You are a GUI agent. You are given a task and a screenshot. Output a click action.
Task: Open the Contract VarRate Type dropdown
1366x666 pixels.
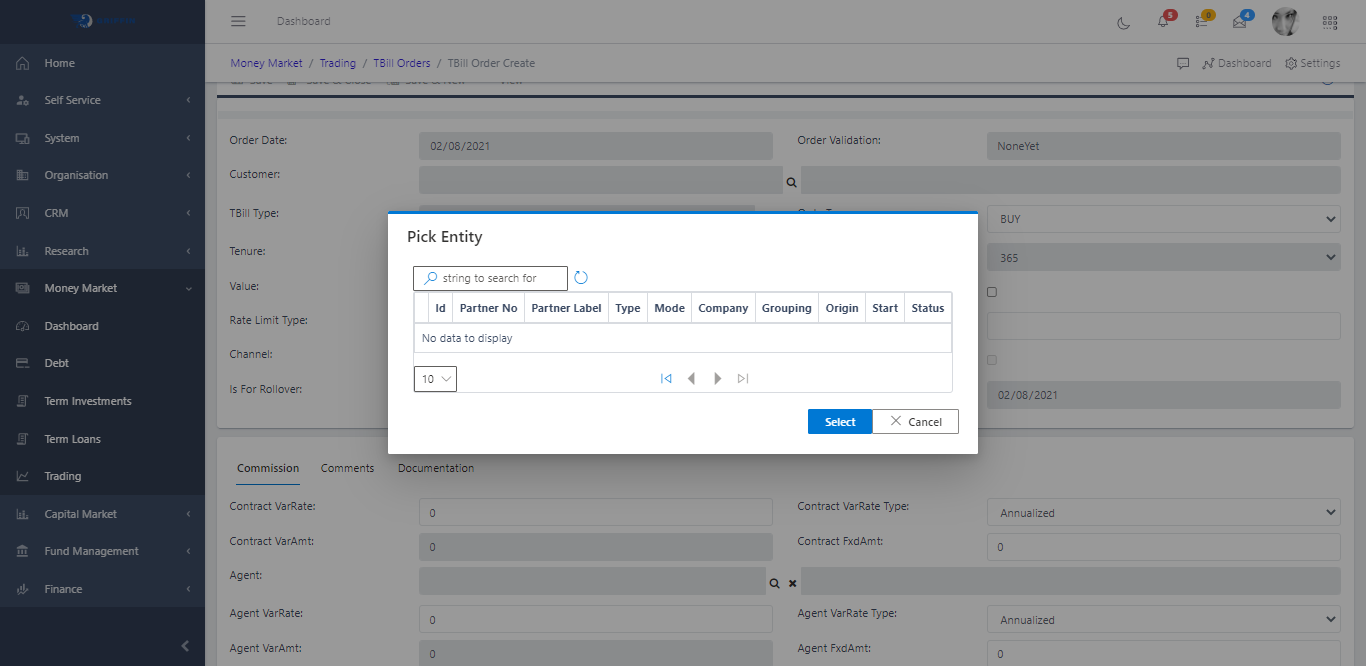point(1163,513)
